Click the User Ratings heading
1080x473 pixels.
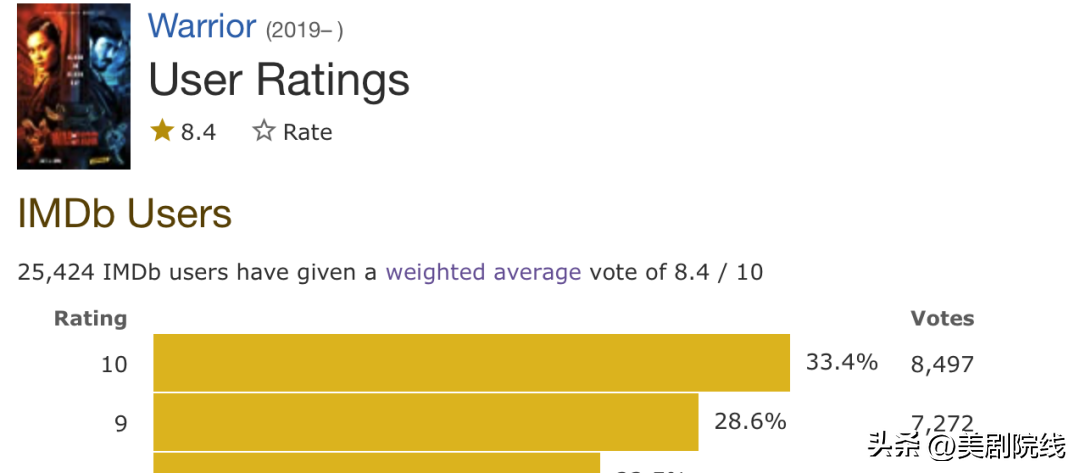pyautogui.click(x=279, y=80)
